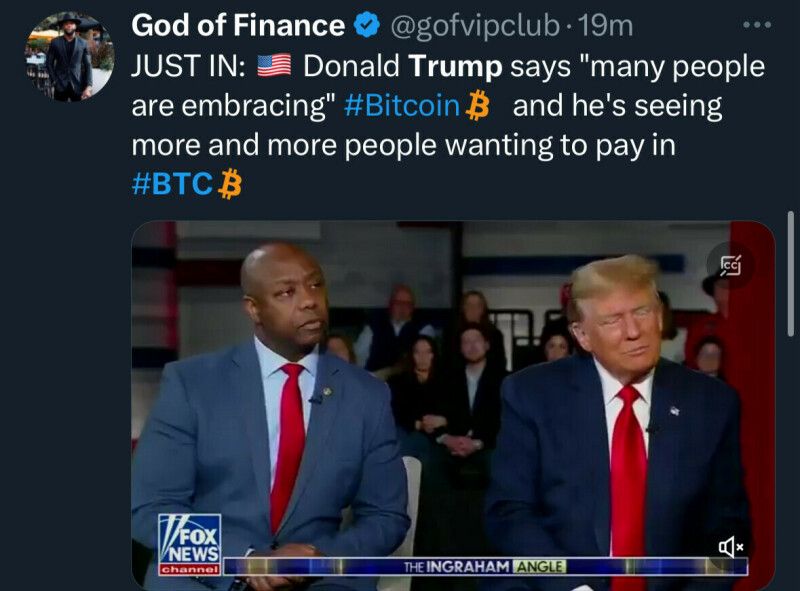This screenshot has height=591, width=800.
Task: Open the three-dot more options menu
Action: [x=756, y=26]
